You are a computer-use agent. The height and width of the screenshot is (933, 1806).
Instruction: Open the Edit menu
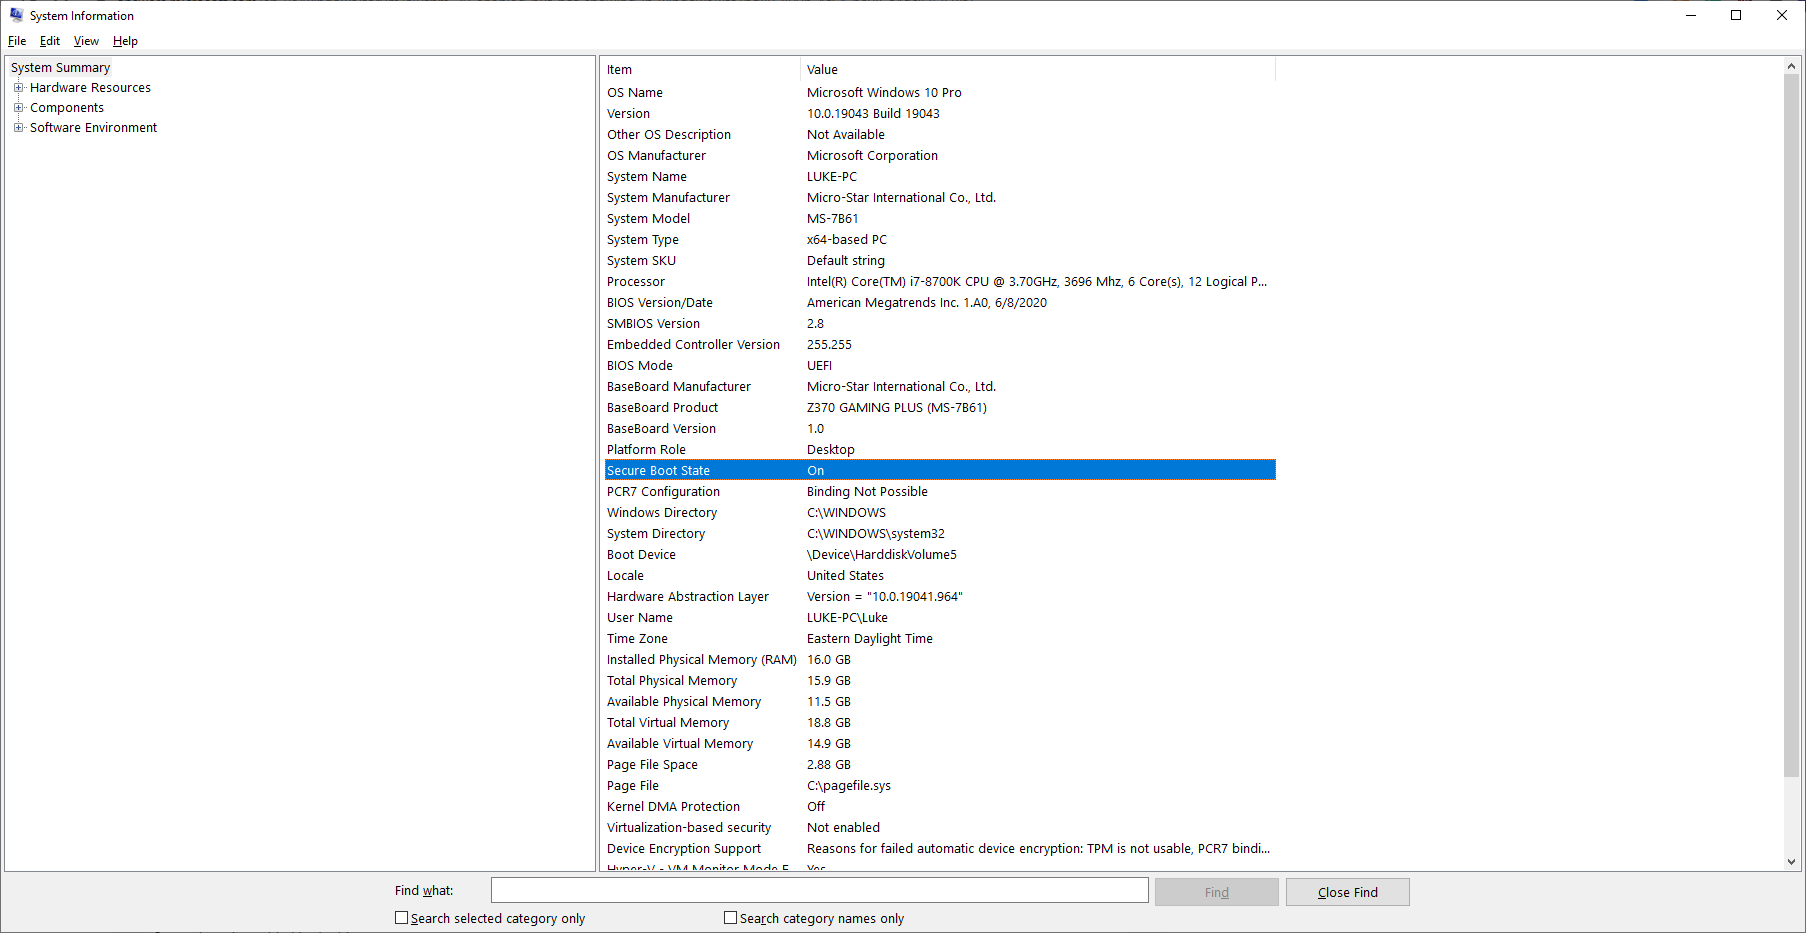(50, 41)
